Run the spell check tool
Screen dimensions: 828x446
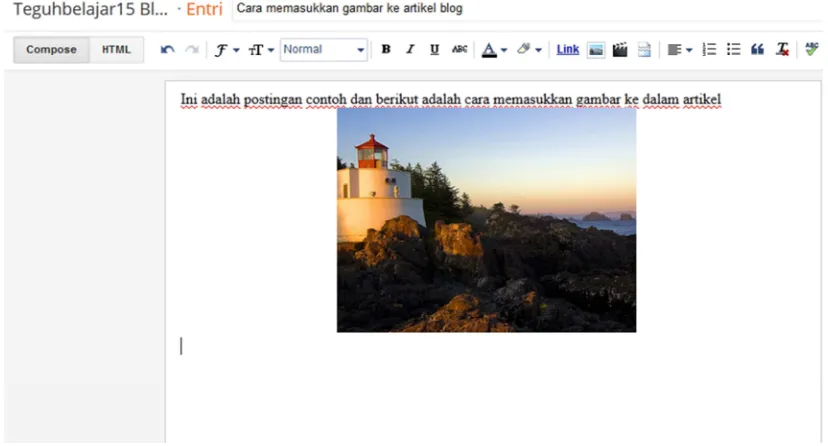812,50
